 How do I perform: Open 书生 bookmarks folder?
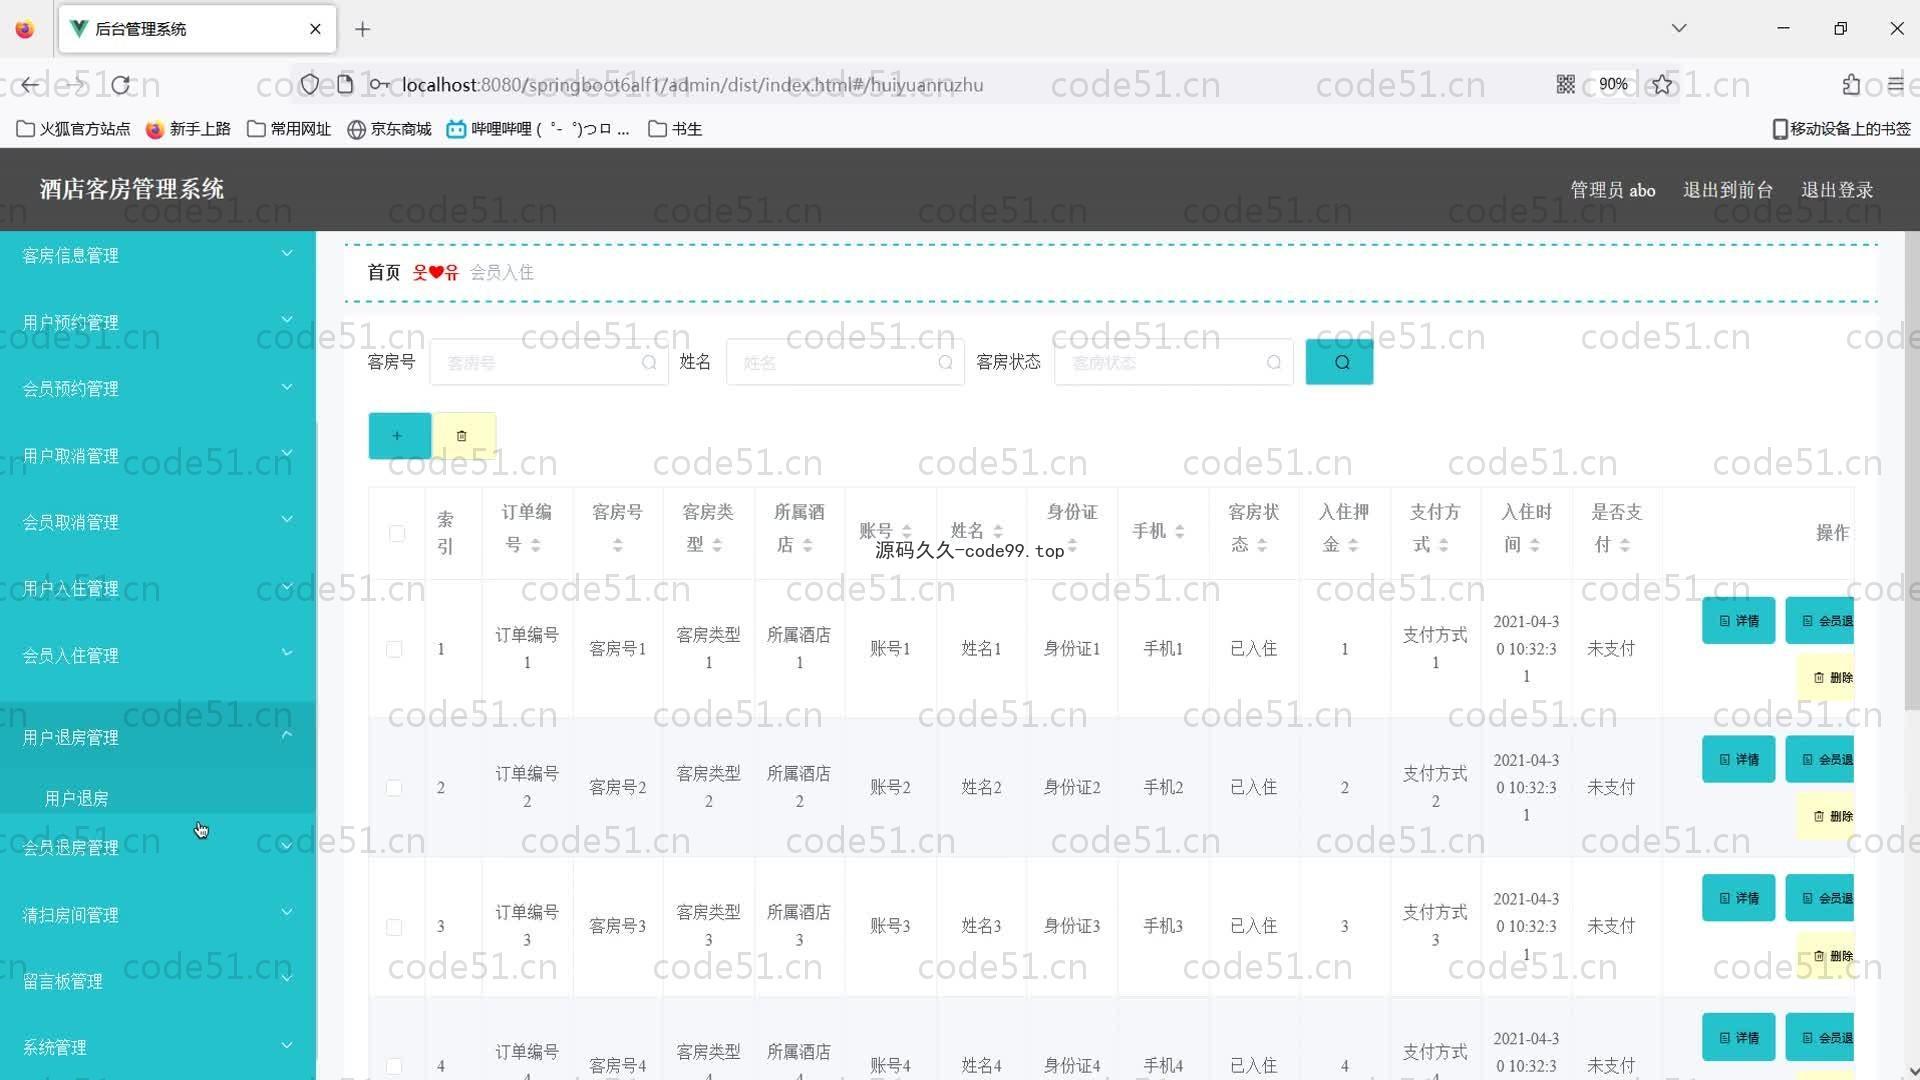[675, 129]
